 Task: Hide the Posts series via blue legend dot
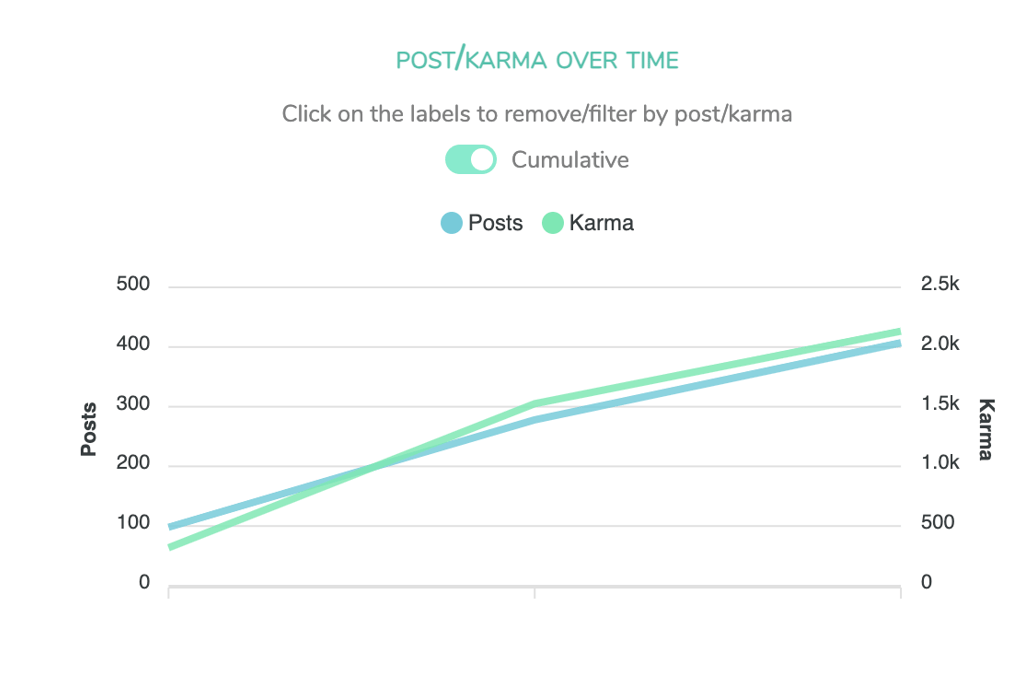tap(451, 223)
